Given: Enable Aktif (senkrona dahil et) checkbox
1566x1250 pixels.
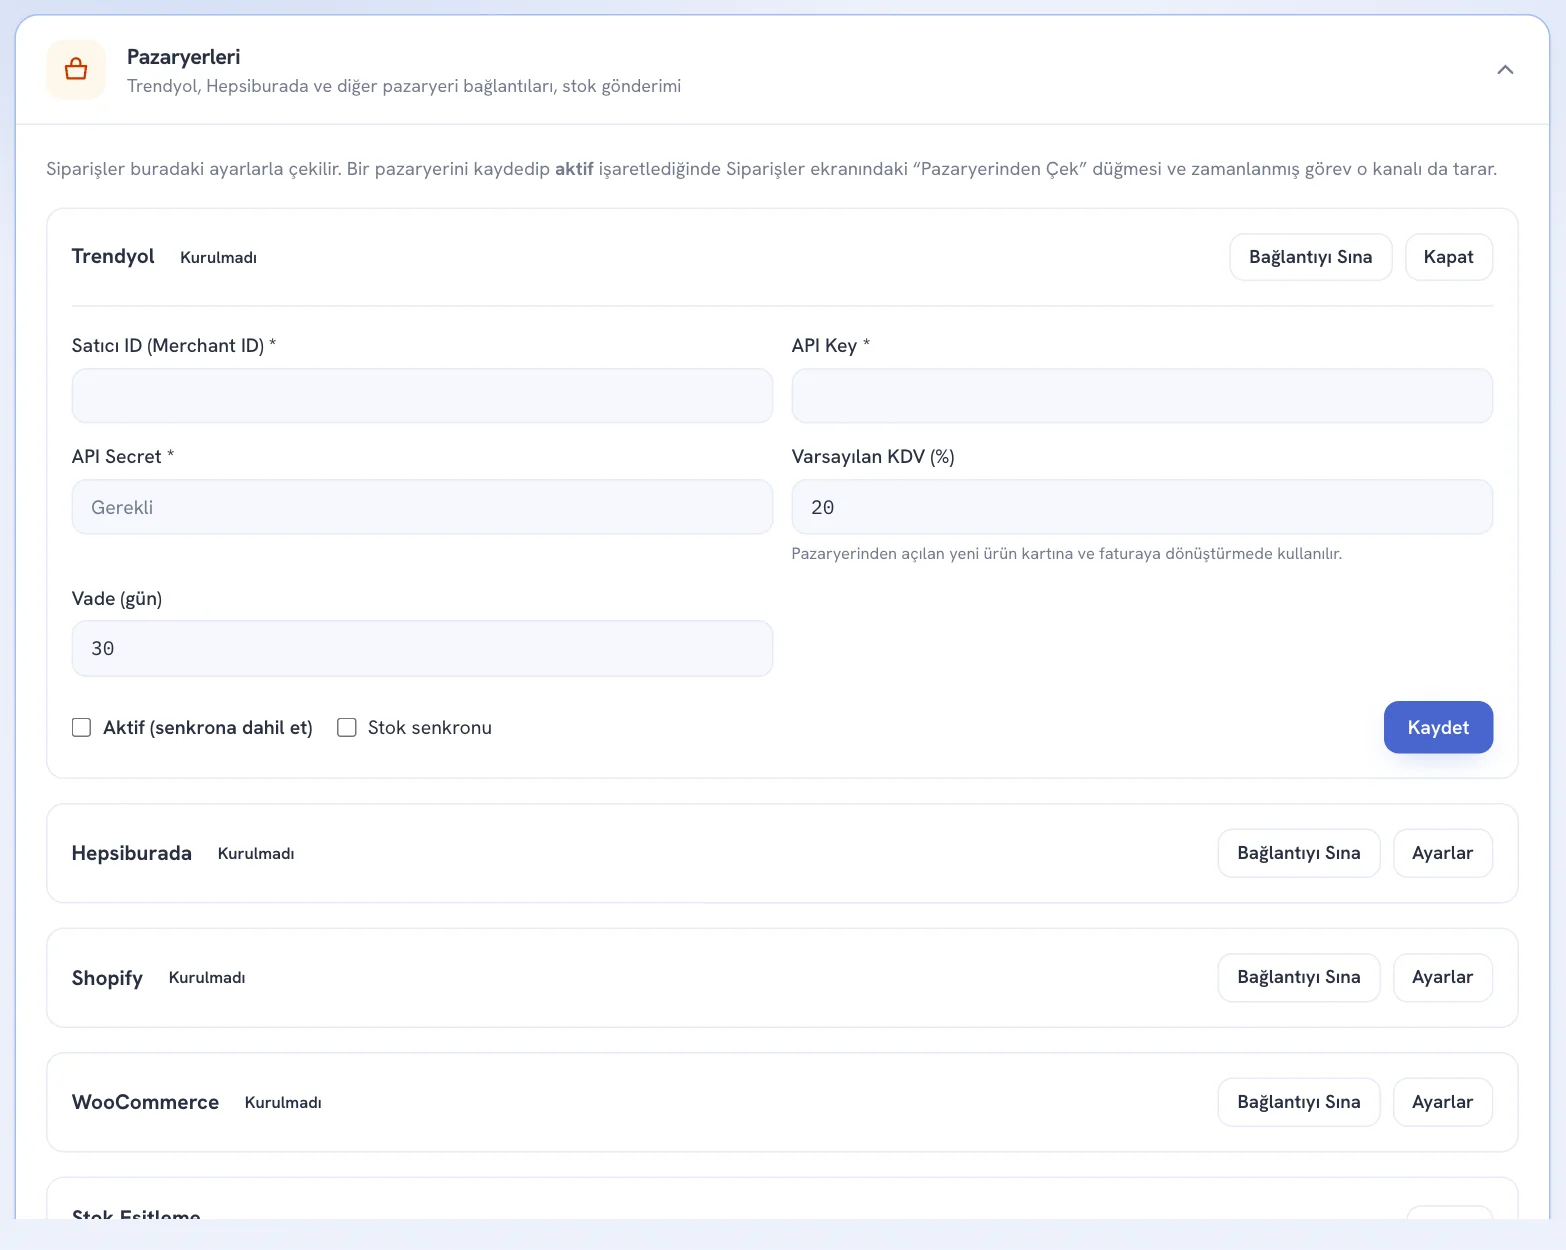Looking at the screenshot, I should (x=82, y=727).
